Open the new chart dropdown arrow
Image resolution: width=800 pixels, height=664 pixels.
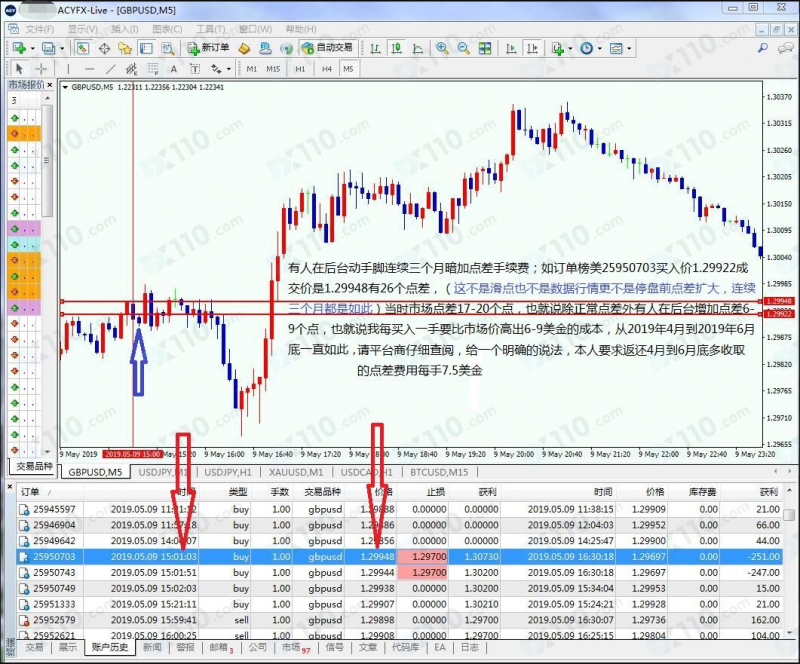35,48
